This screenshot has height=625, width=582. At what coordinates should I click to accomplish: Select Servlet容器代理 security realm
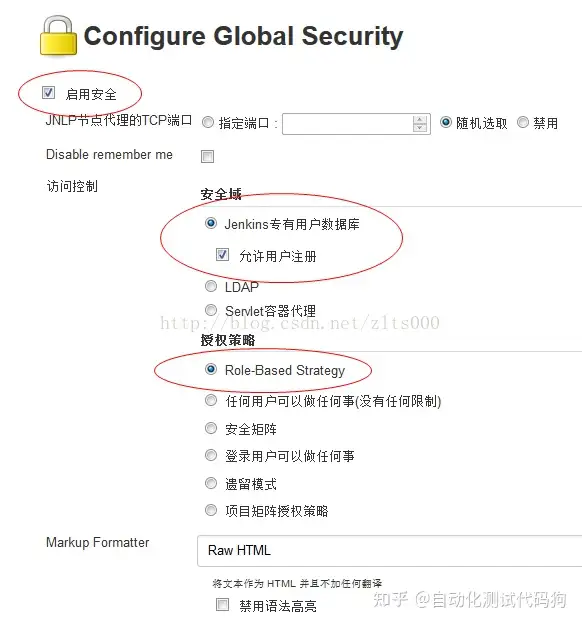tap(211, 310)
